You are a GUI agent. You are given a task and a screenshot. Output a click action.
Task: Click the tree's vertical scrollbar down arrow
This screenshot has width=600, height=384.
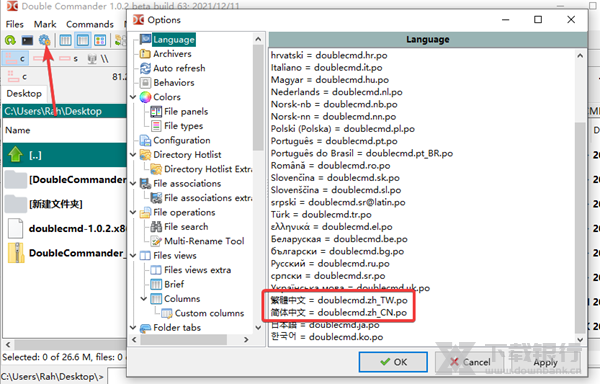[x=258, y=328]
